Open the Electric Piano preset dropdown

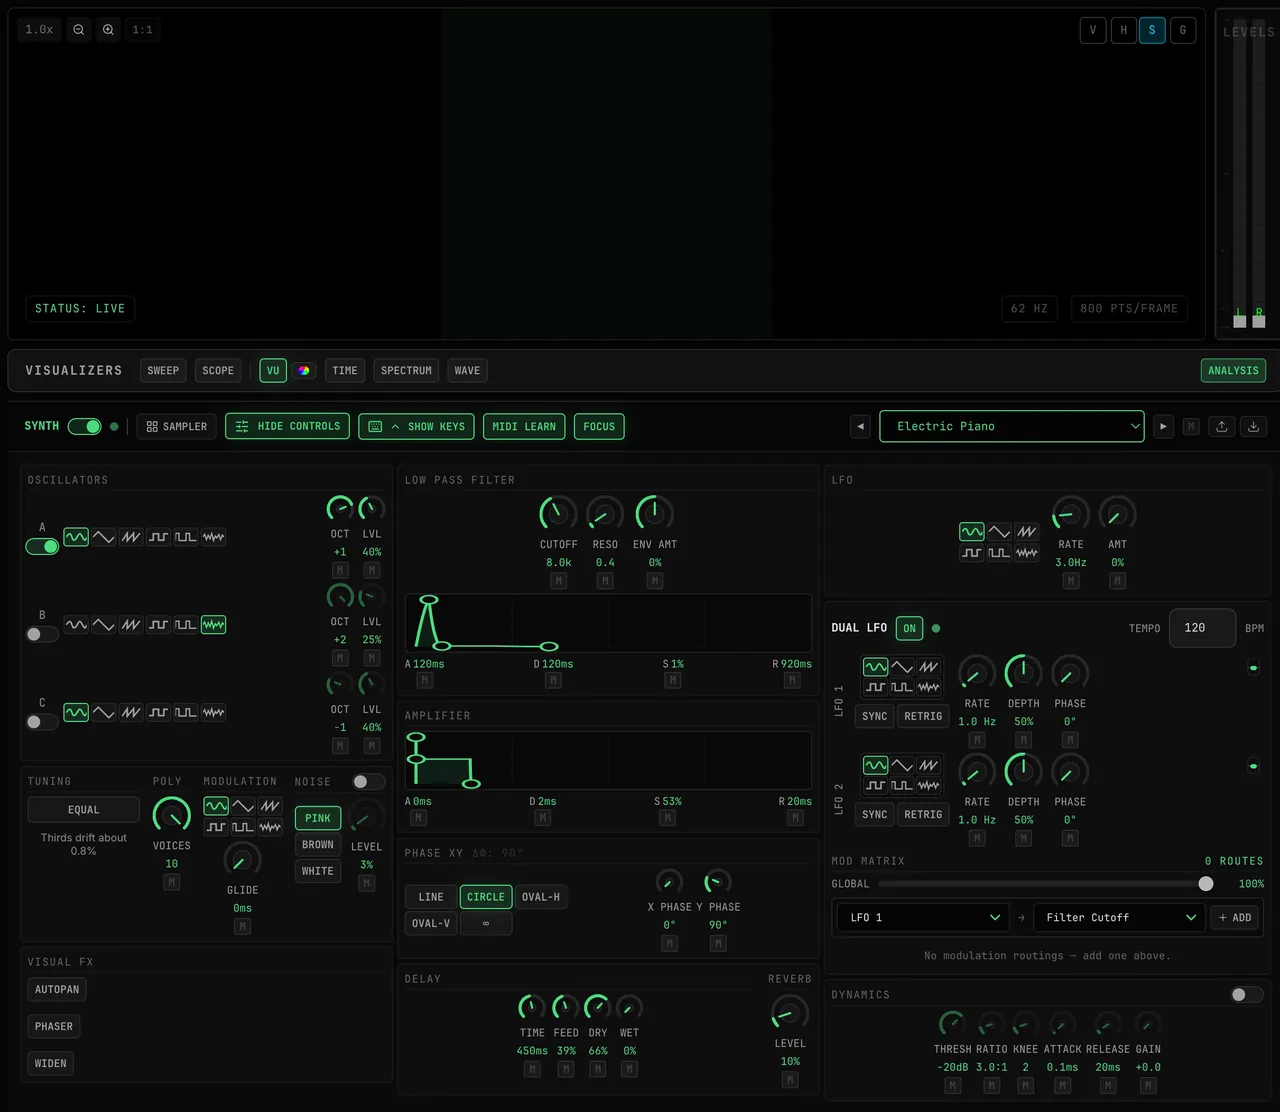tap(1012, 426)
